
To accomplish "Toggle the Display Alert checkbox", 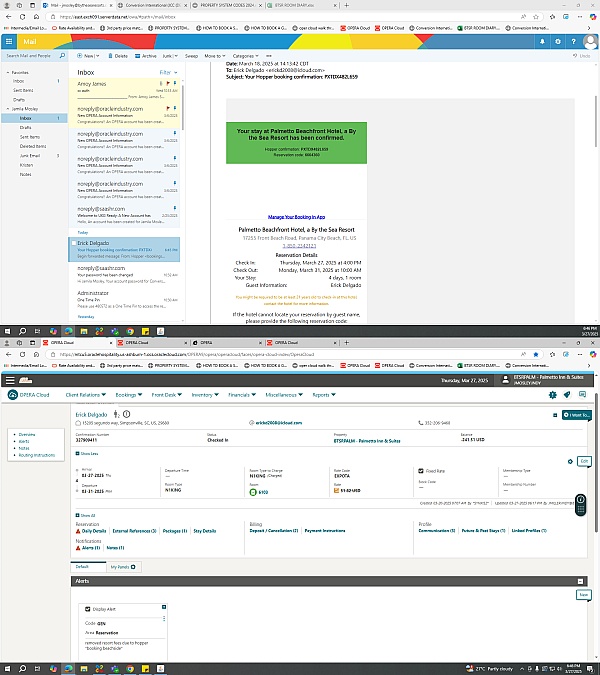I will [x=87, y=609].
